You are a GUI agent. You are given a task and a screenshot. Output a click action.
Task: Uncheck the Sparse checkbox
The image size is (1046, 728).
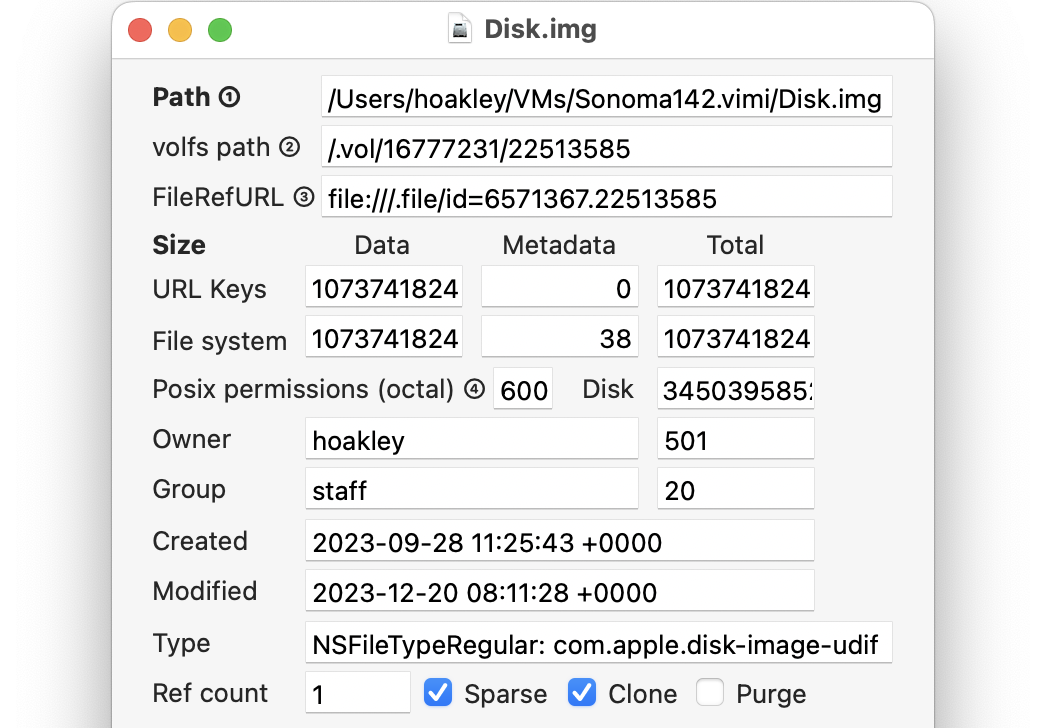[x=438, y=693]
